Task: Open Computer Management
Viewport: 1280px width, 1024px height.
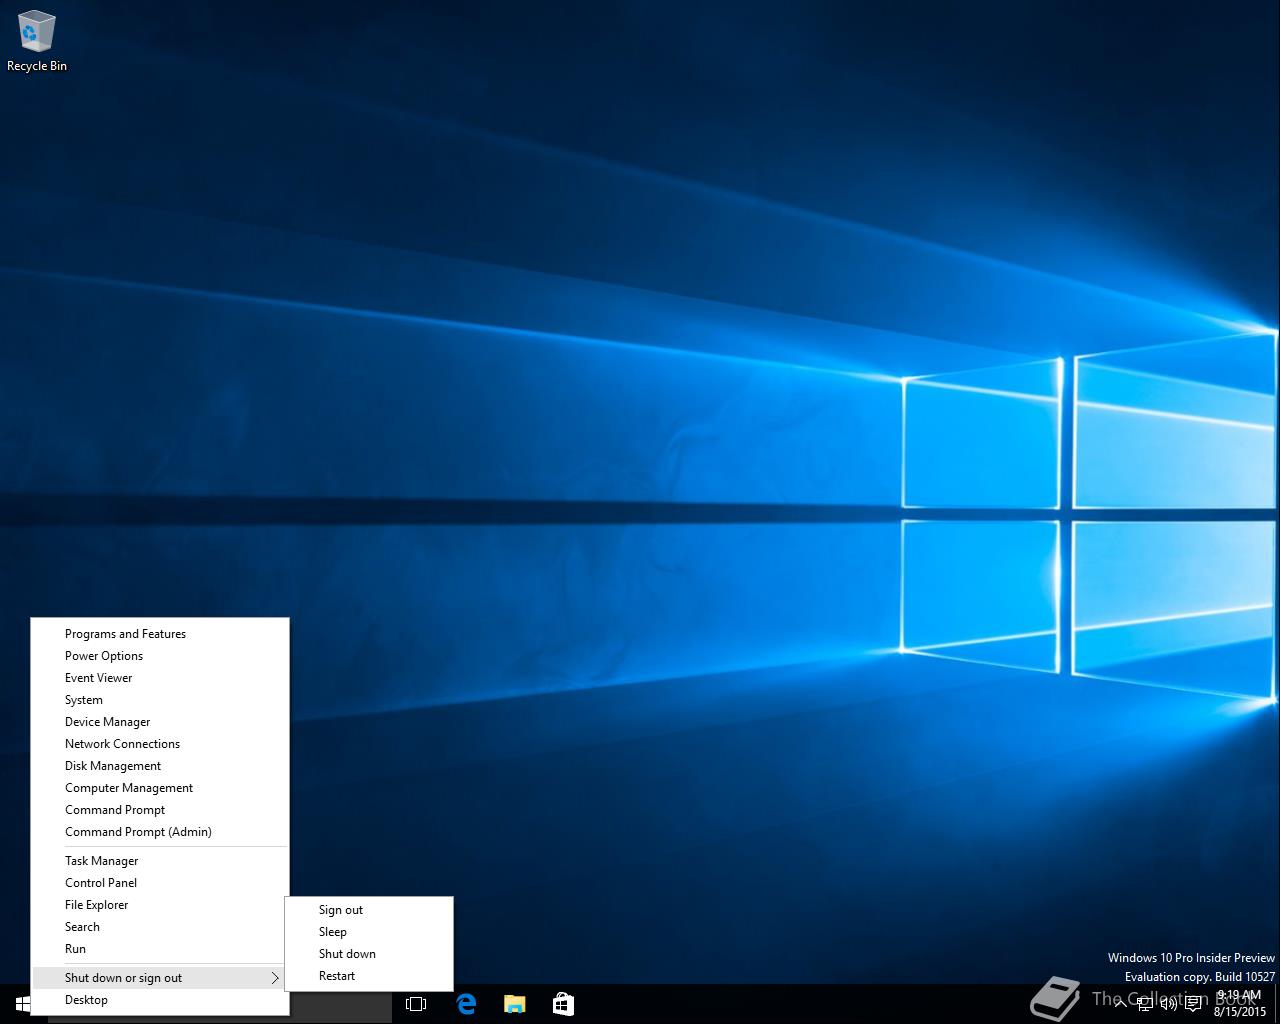Action: pyautogui.click(x=160, y=788)
